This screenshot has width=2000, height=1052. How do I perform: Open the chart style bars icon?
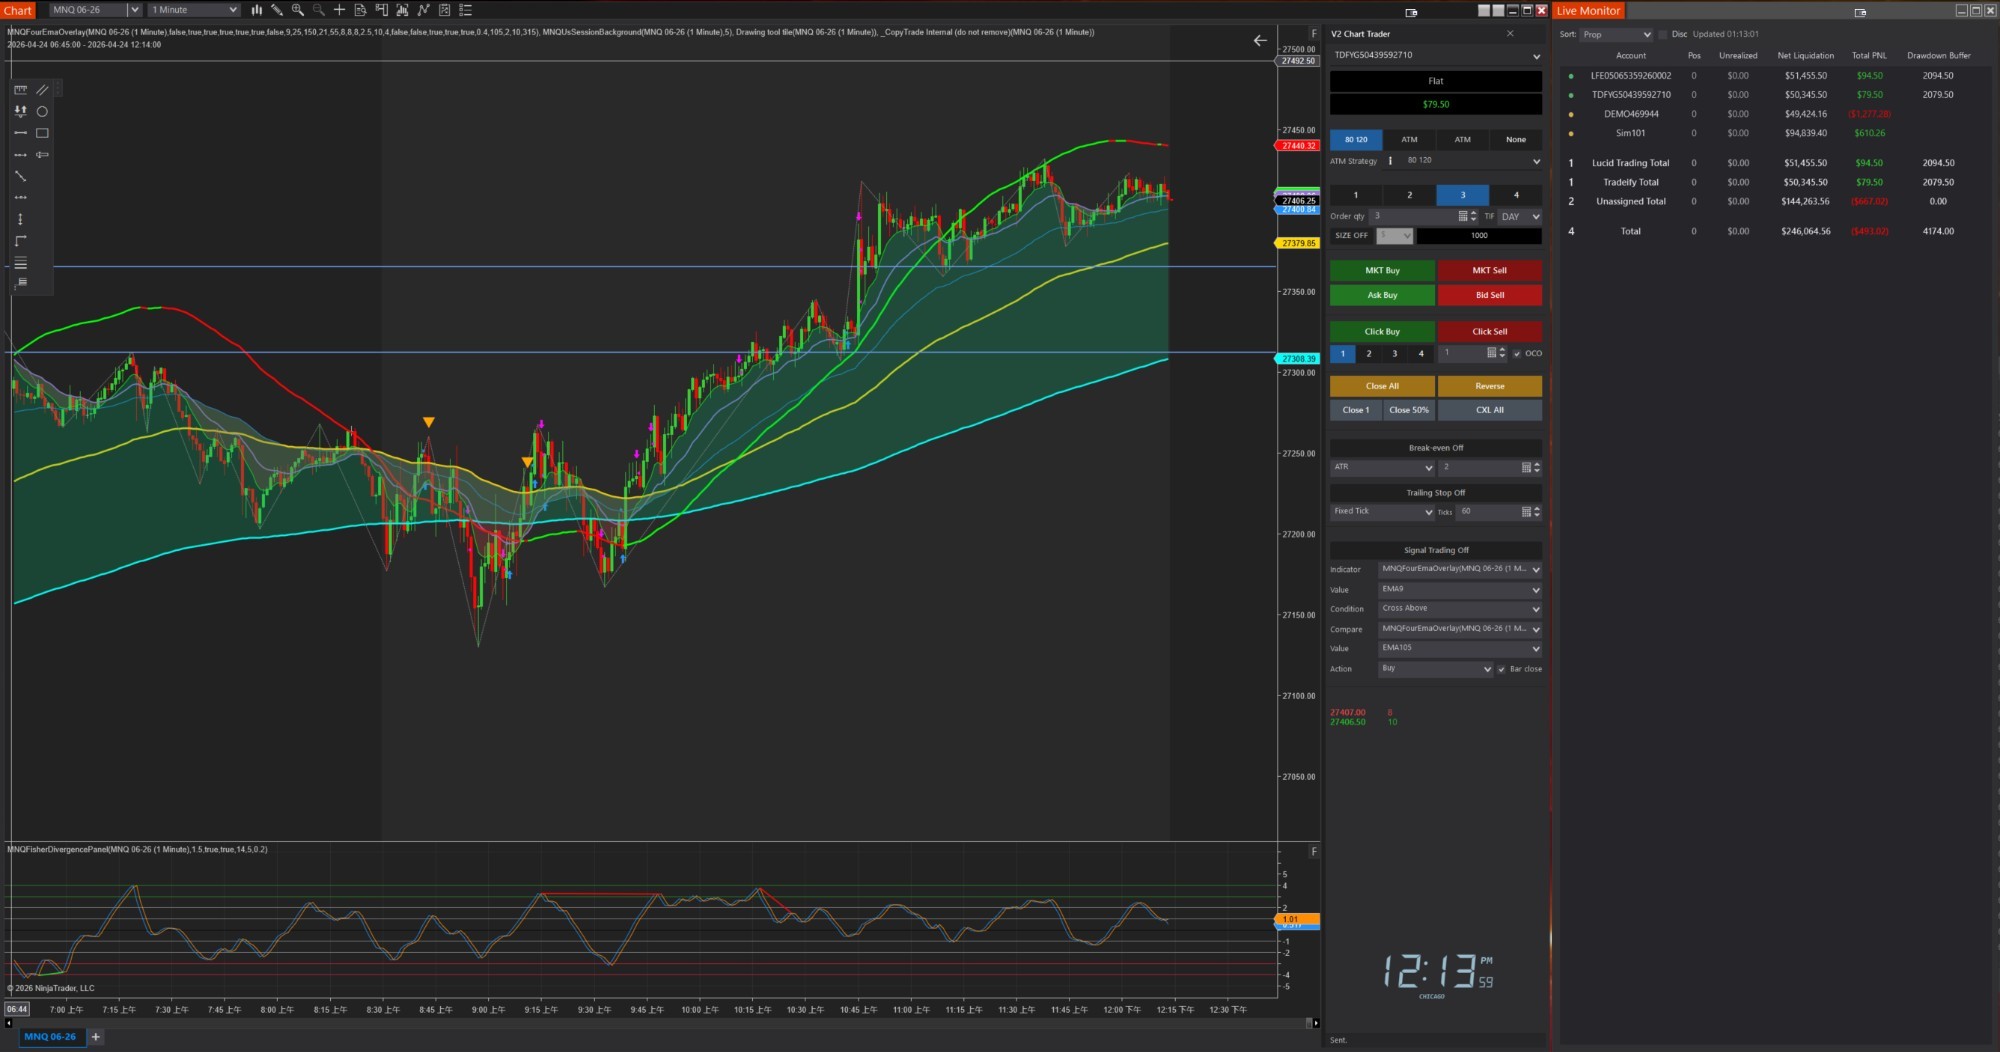click(257, 9)
